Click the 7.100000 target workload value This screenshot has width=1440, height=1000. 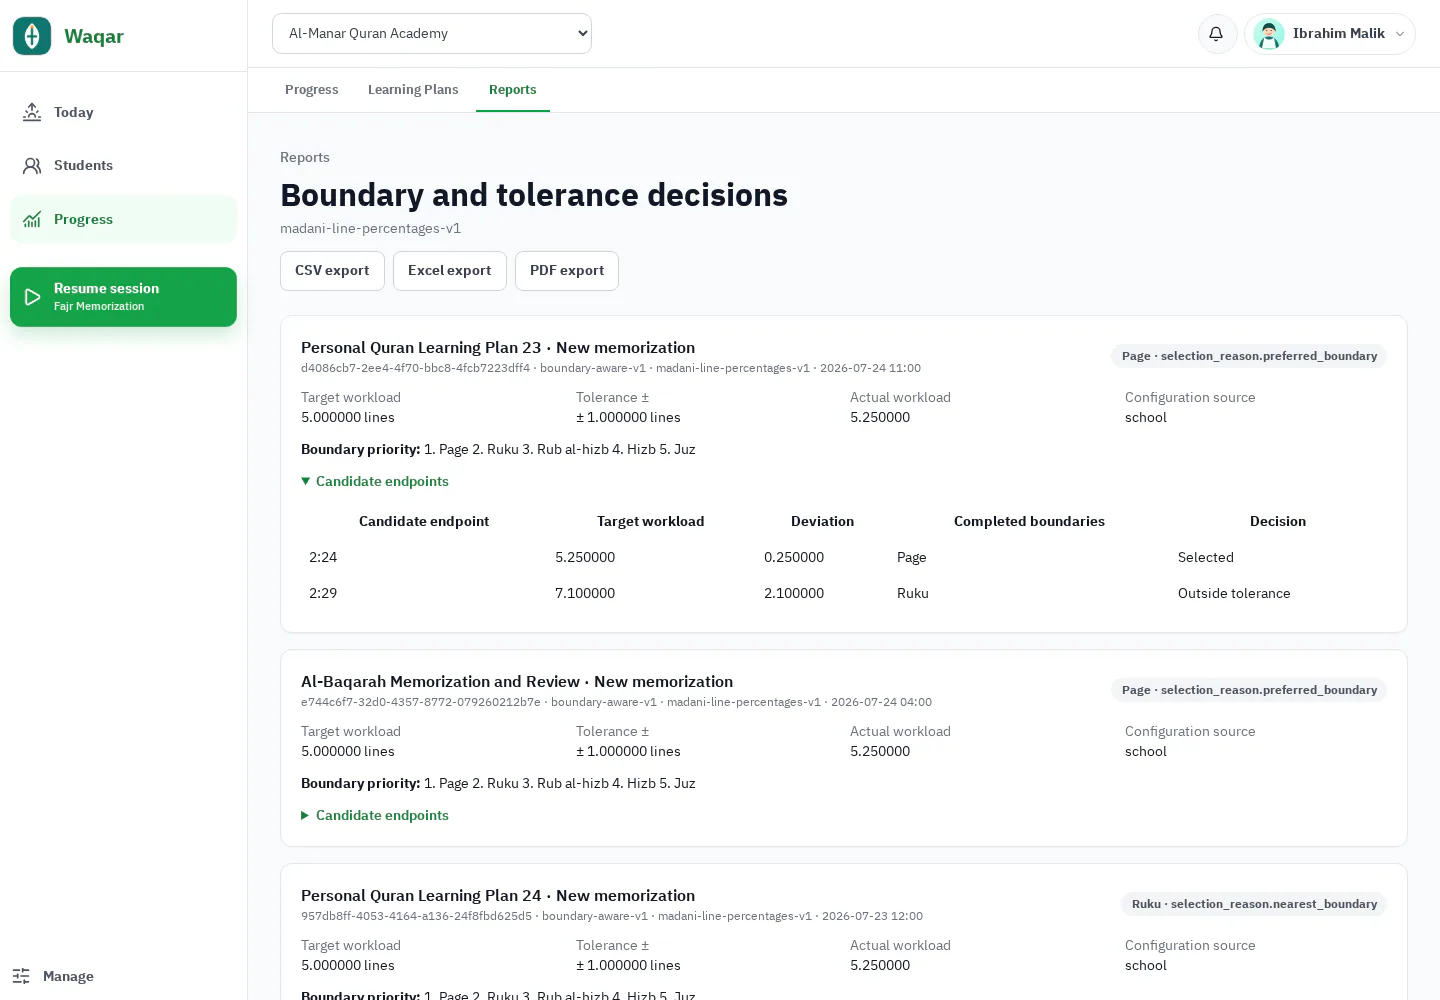click(x=585, y=593)
